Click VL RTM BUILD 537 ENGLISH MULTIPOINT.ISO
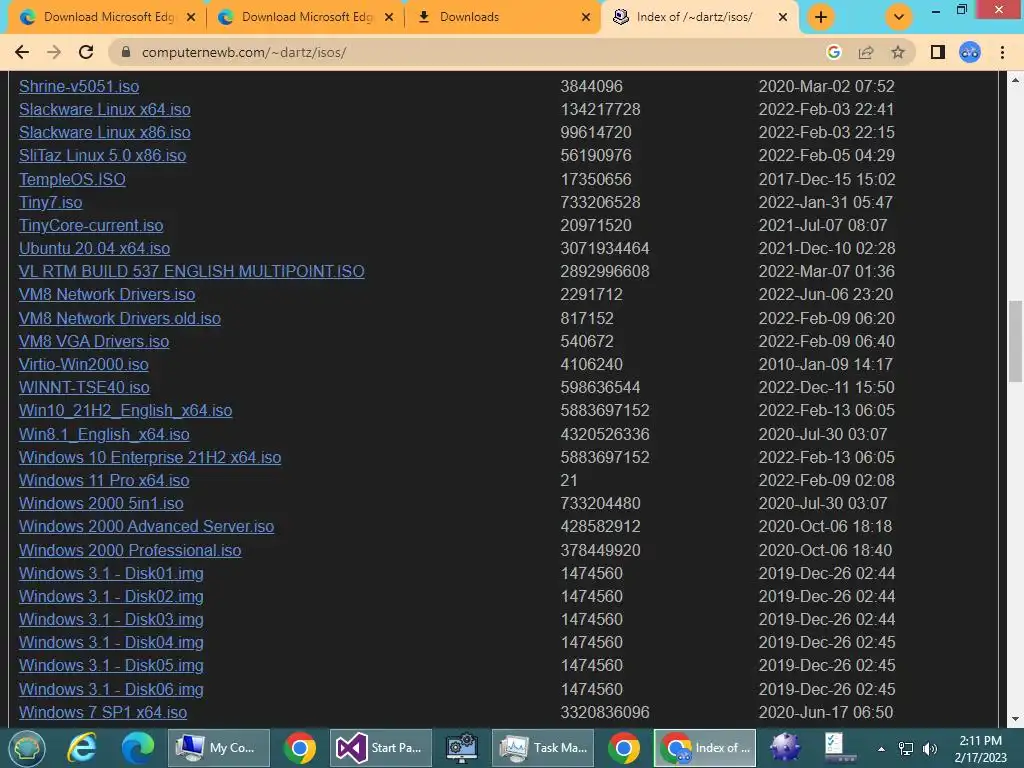Image resolution: width=1024 pixels, height=768 pixels. pos(192,271)
